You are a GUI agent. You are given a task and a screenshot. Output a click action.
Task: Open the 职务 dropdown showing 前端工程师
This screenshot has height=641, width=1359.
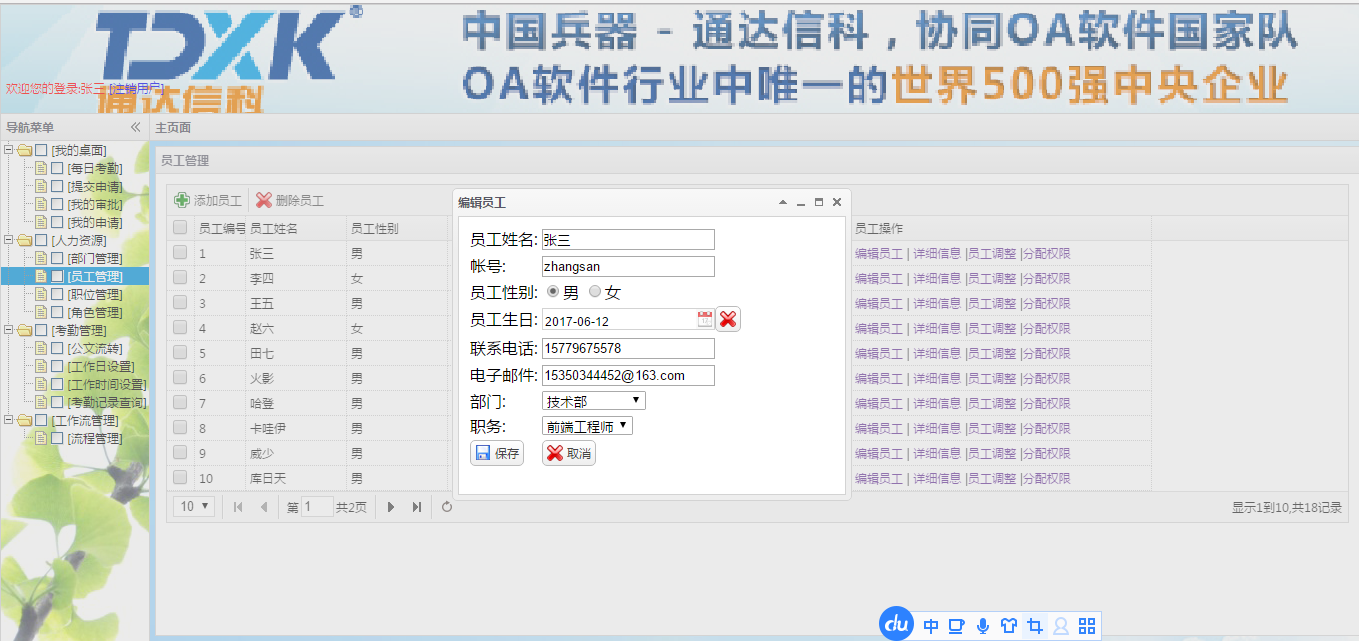pyautogui.click(x=588, y=426)
